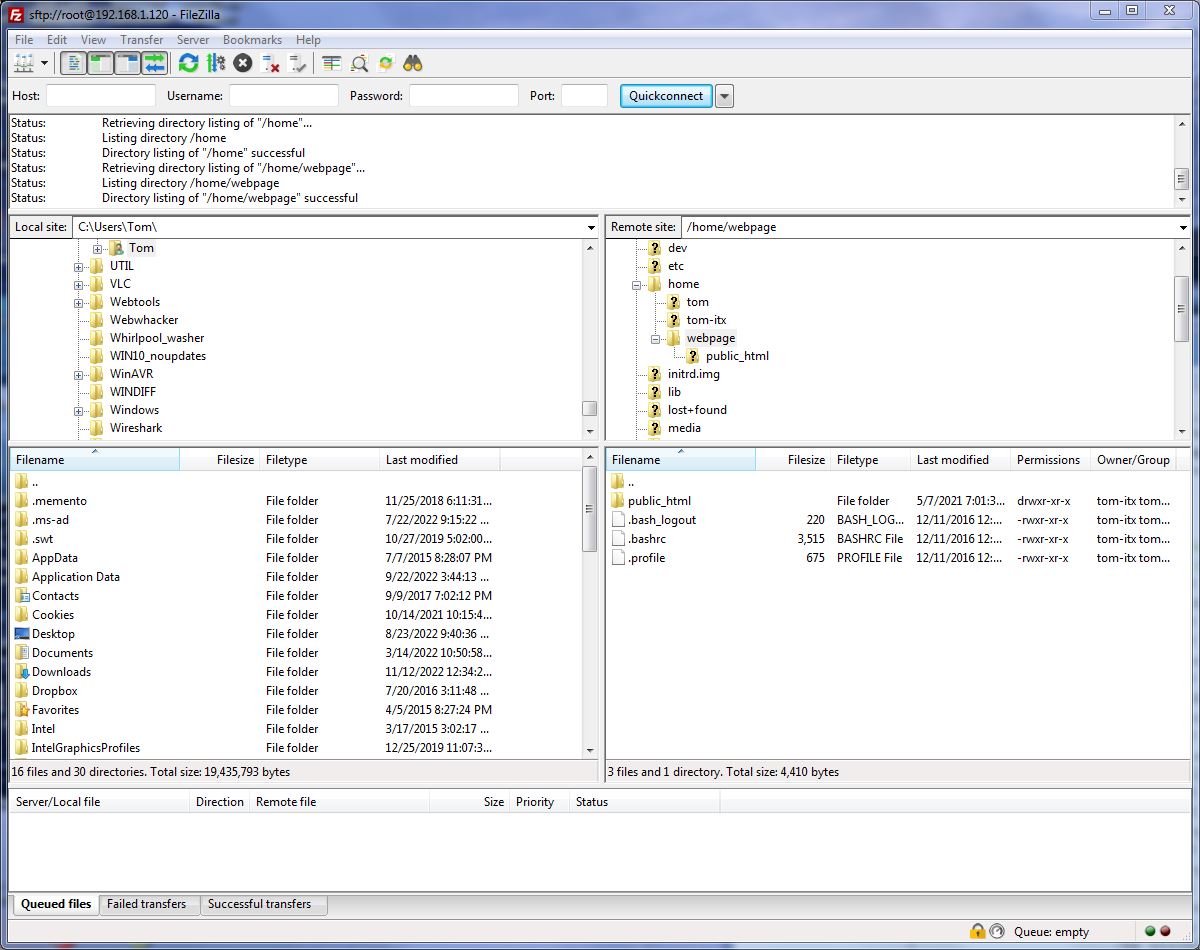Click the encryption lock icon in status bar
This screenshot has width=1200, height=950.
977,931
